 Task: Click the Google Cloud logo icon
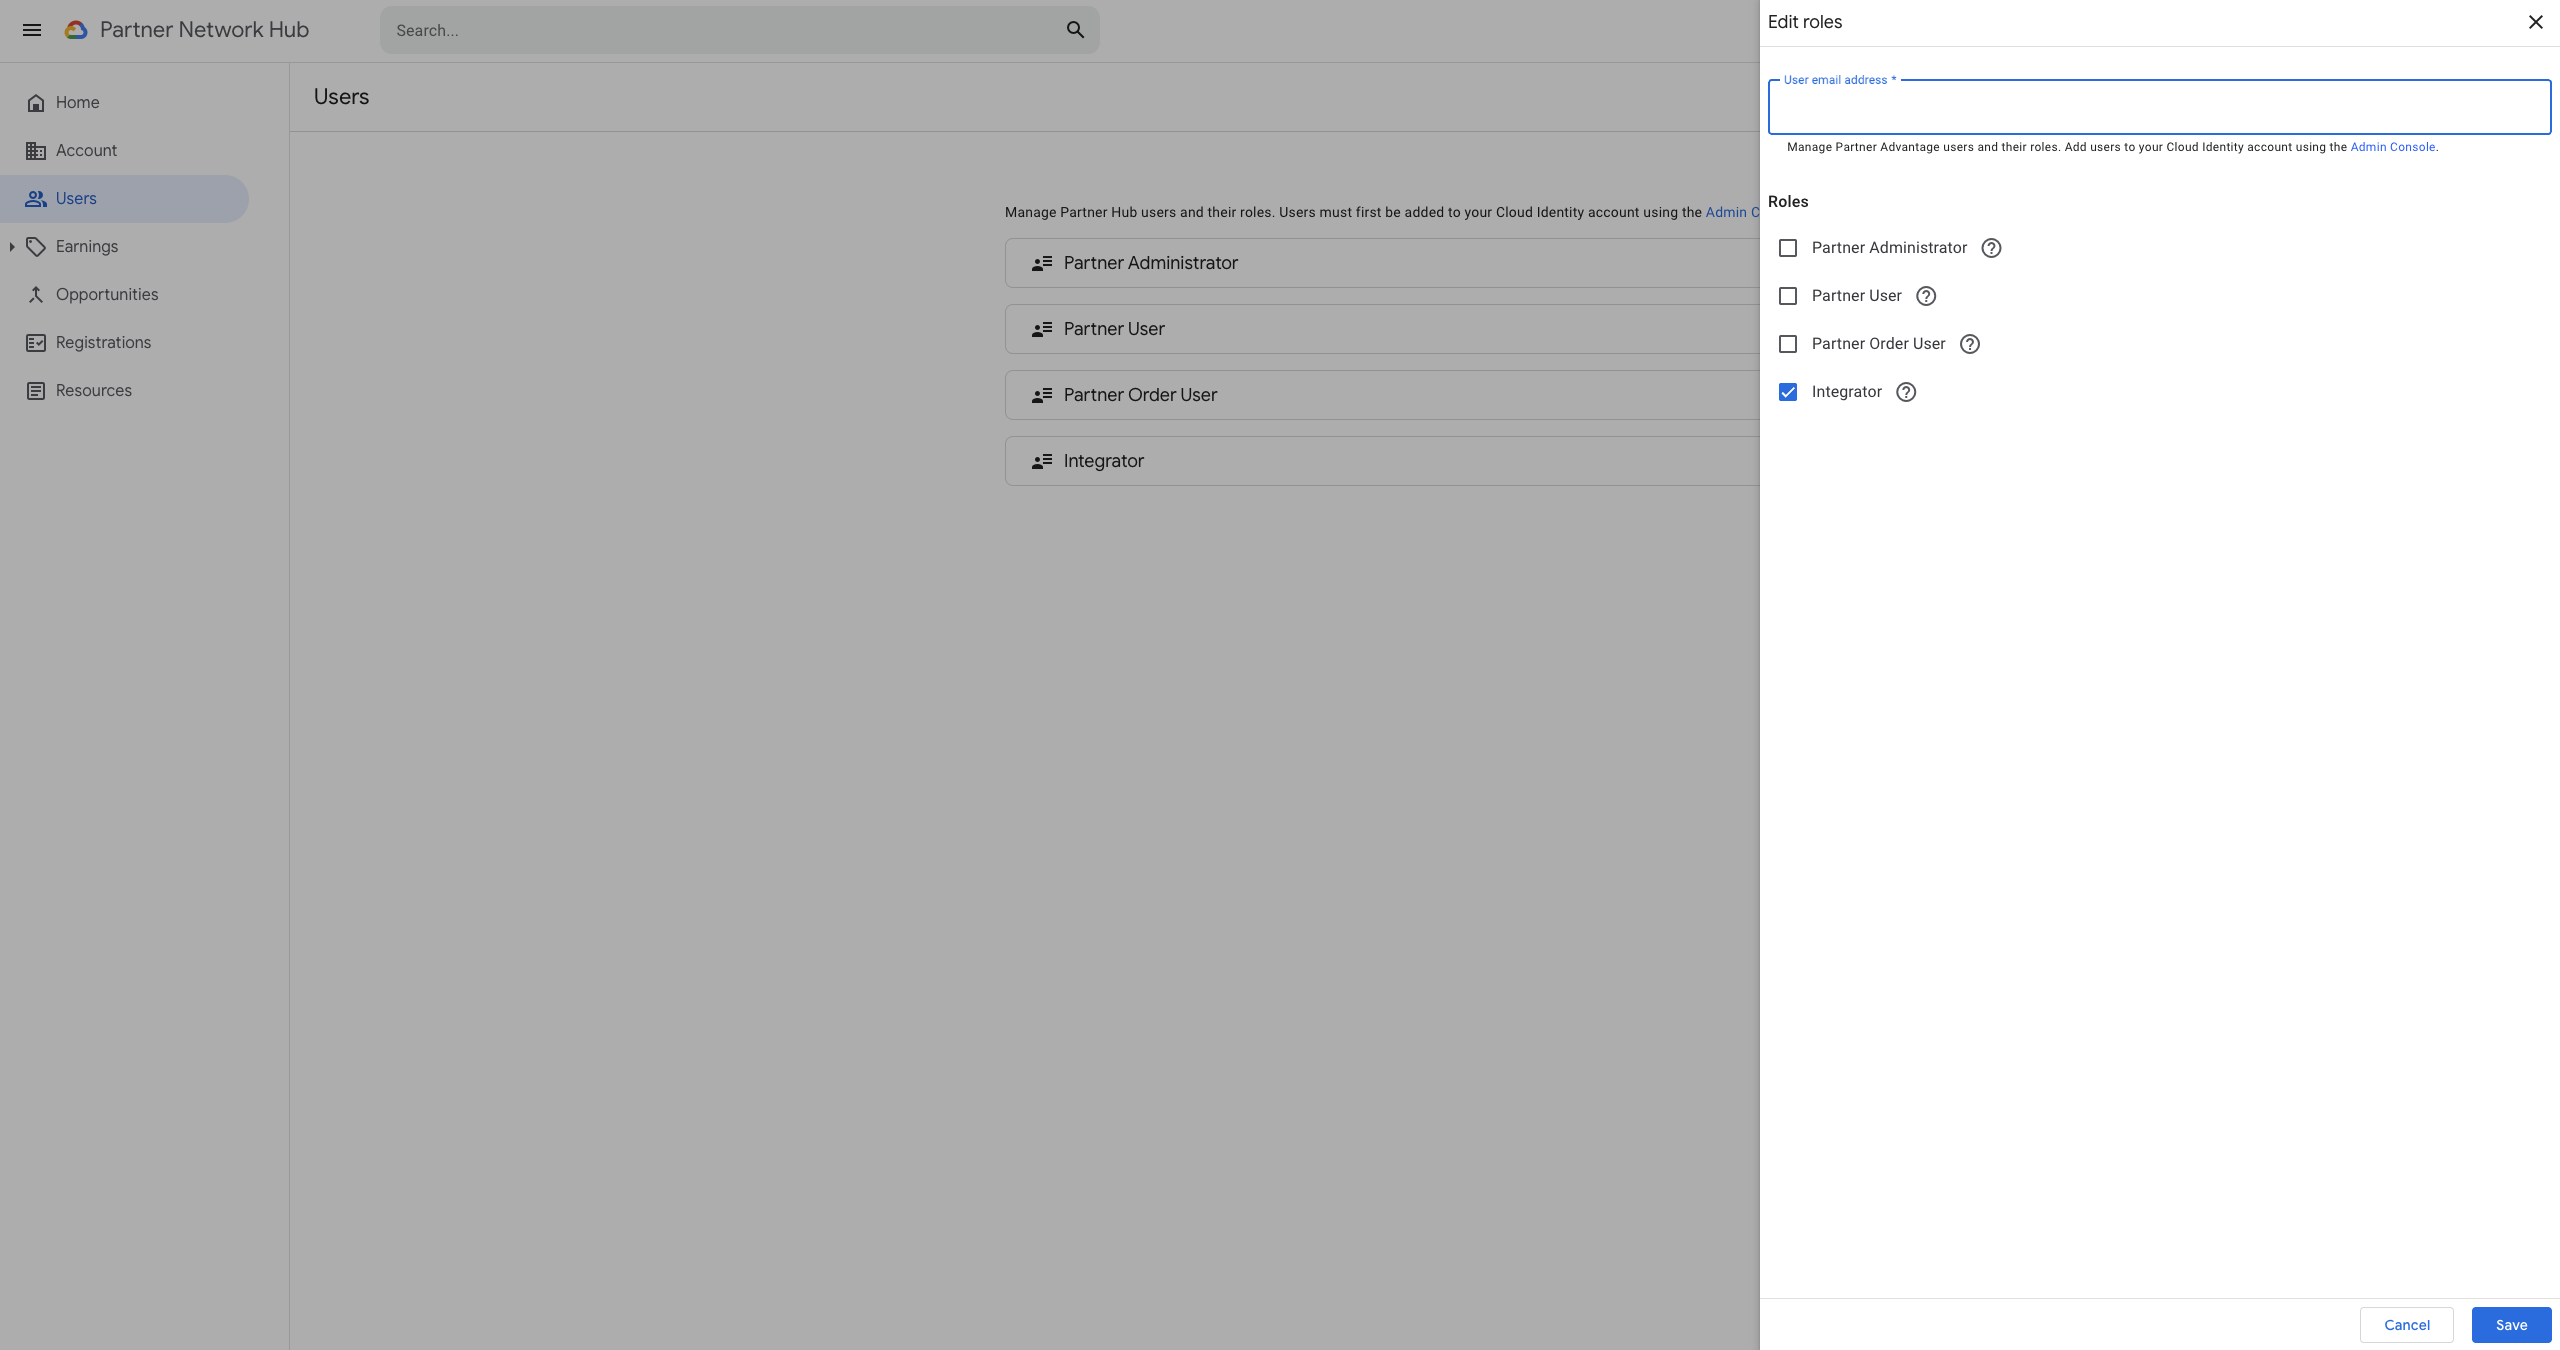click(76, 30)
